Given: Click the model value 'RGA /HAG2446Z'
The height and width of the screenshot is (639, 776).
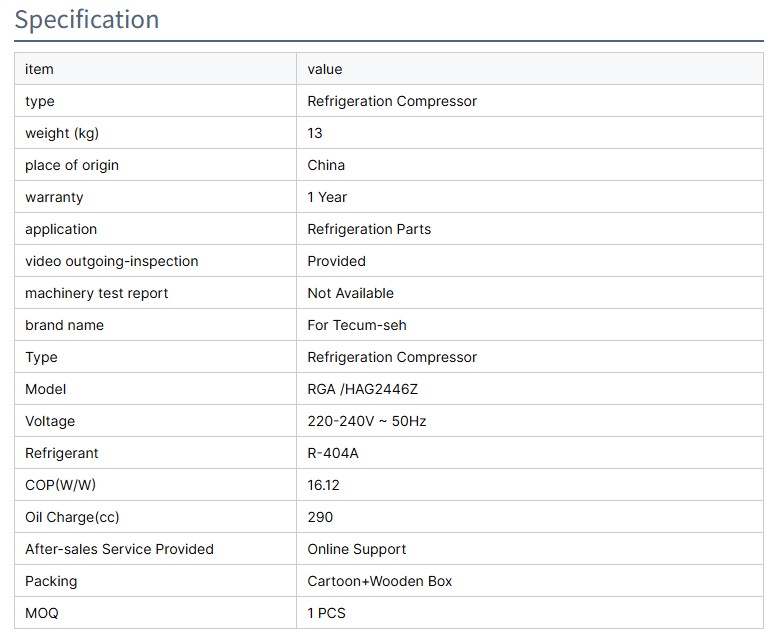Looking at the screenshot, I should (362, 389).
